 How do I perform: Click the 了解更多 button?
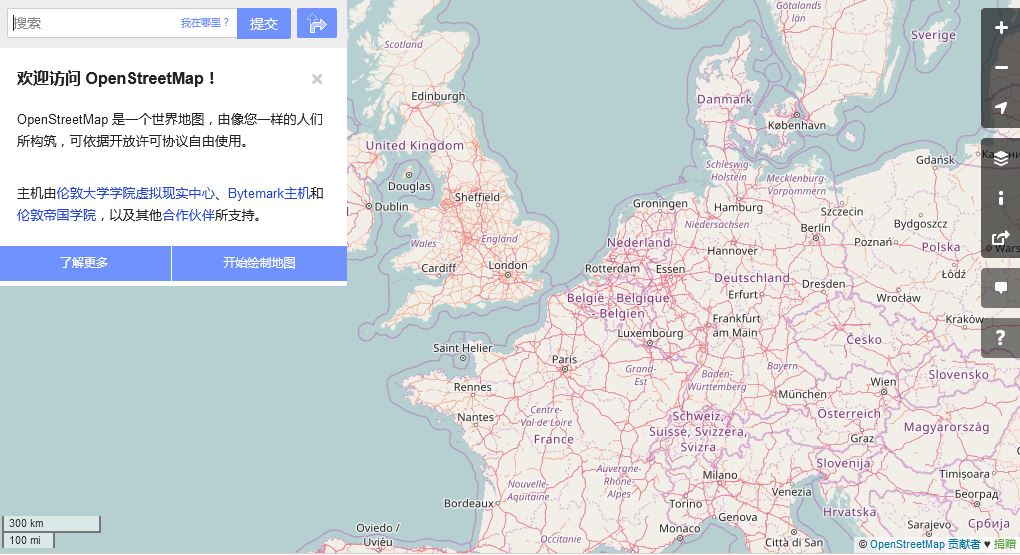pos(85,263)
